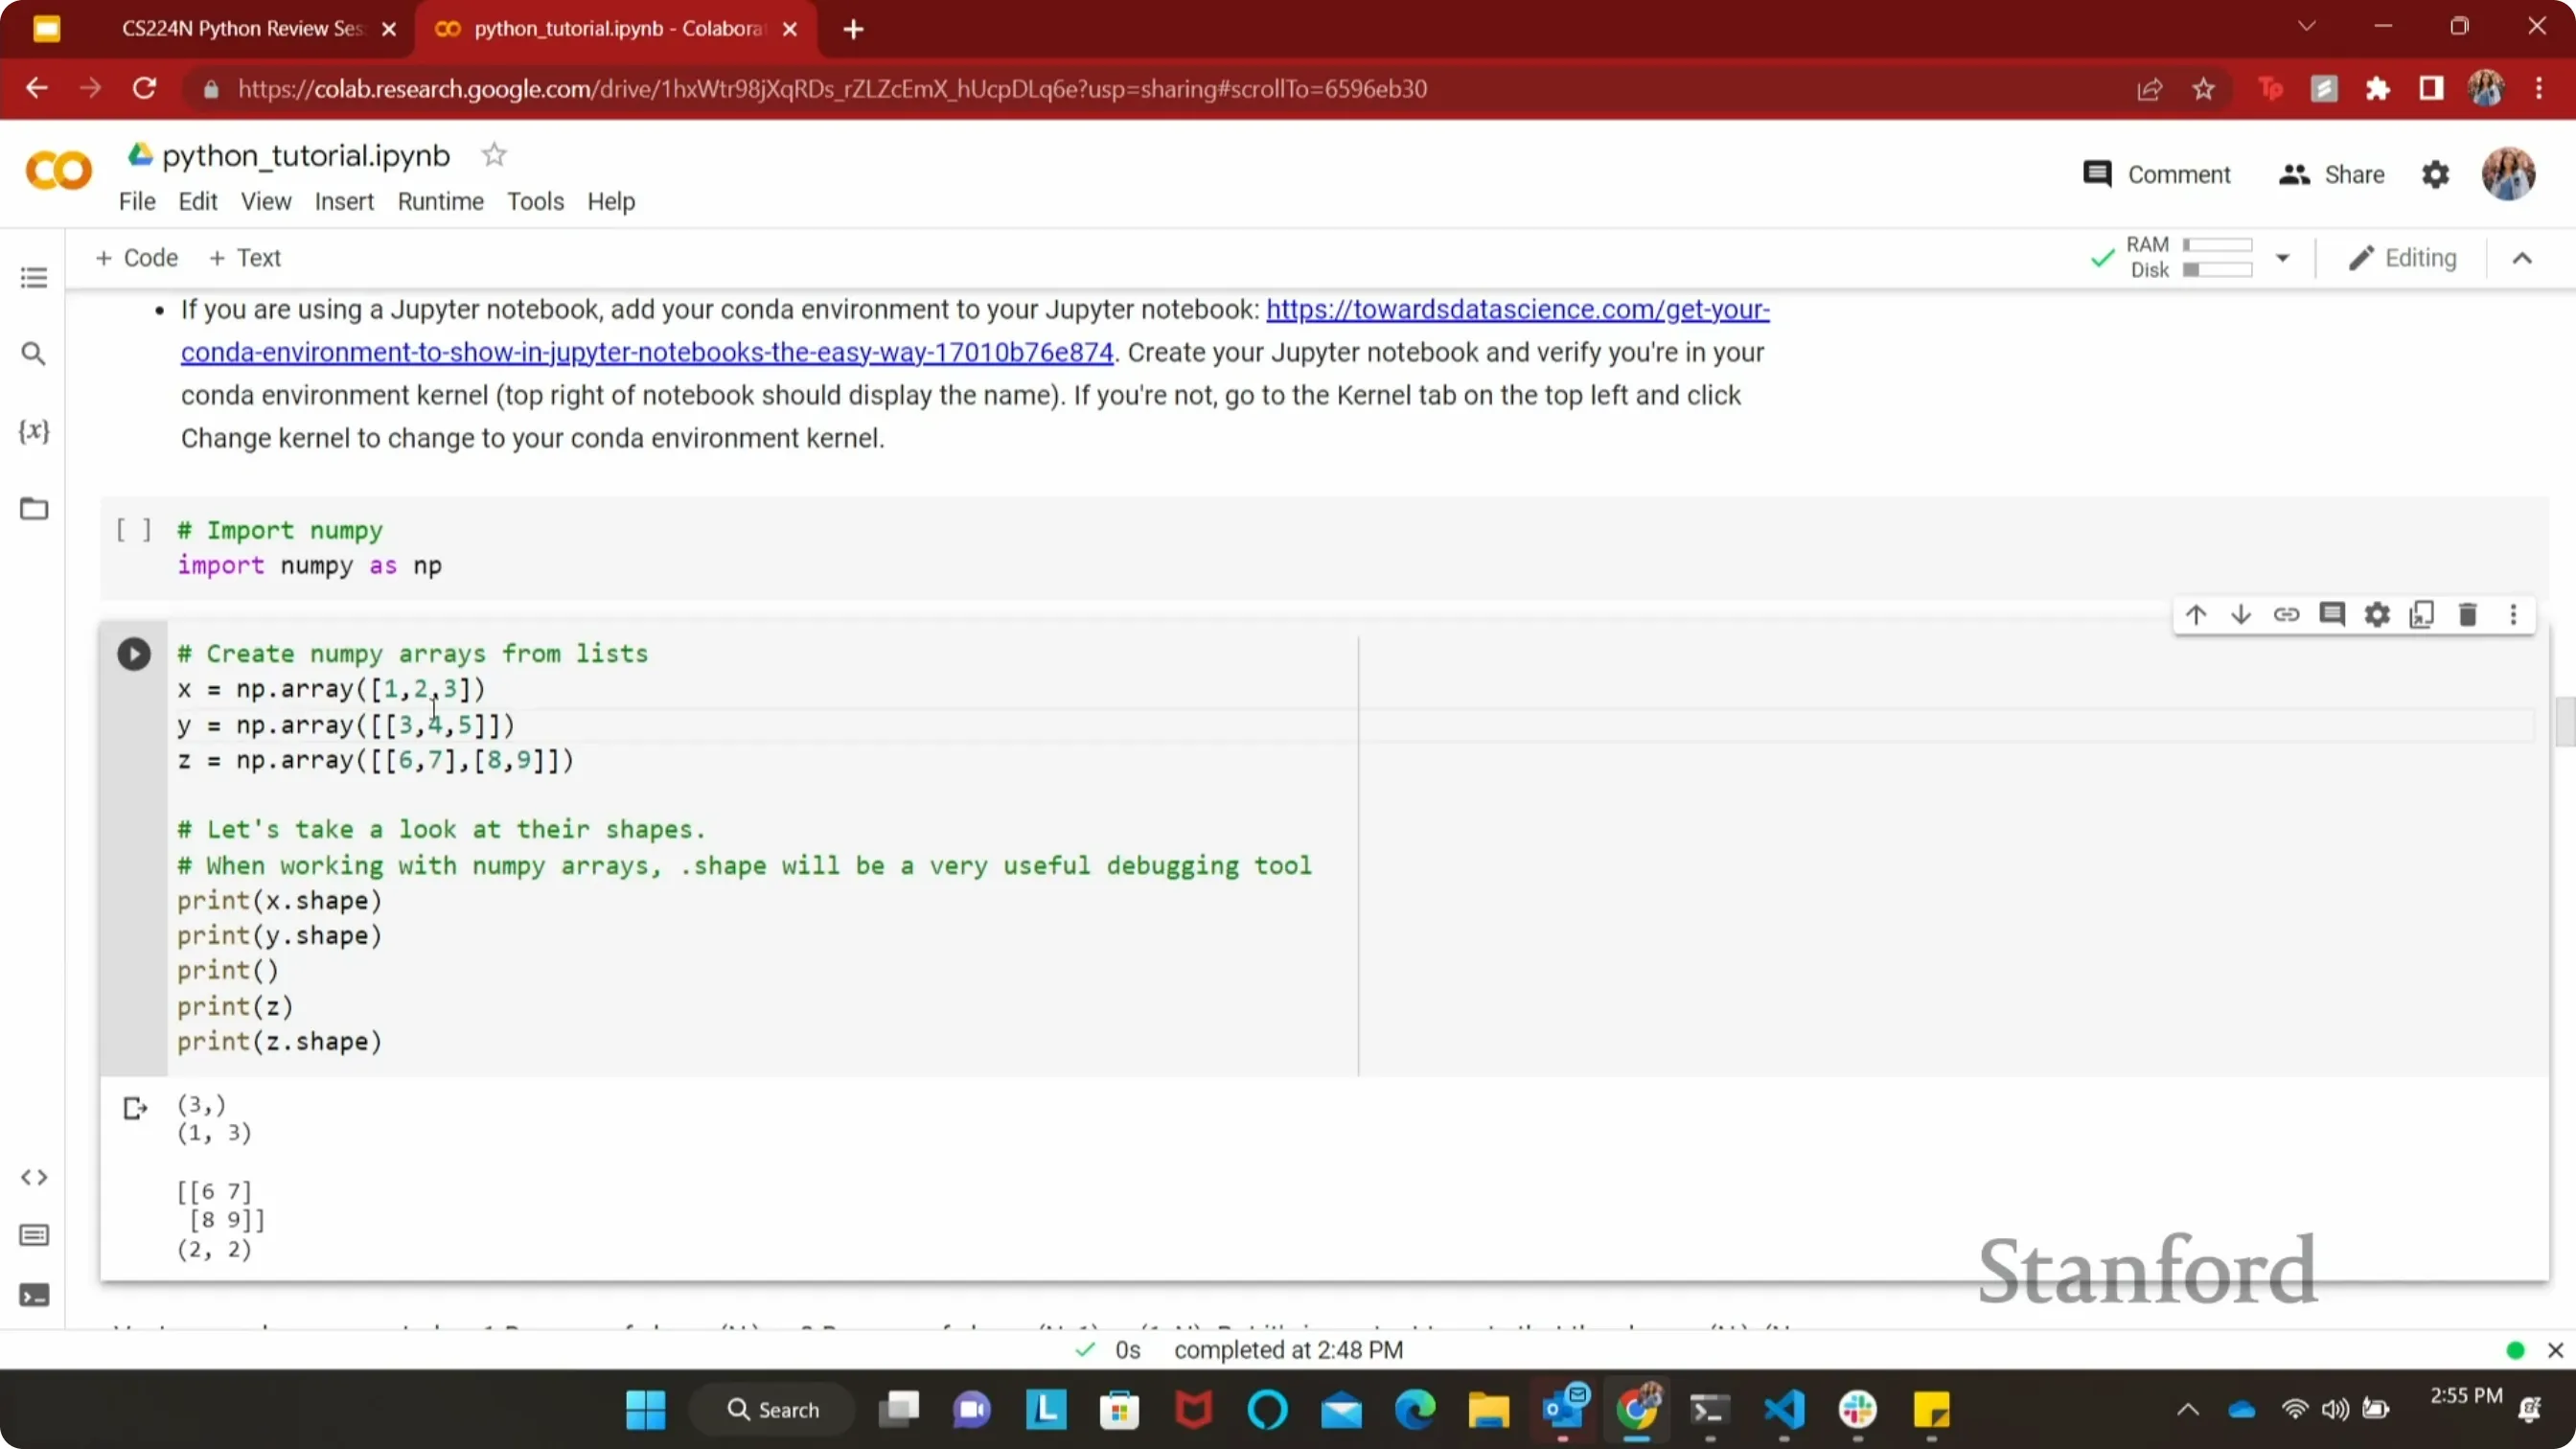Run the numpy arrays code cell
The width and height of the screenshot is (2576, 1449).
[x=133, y=654]
